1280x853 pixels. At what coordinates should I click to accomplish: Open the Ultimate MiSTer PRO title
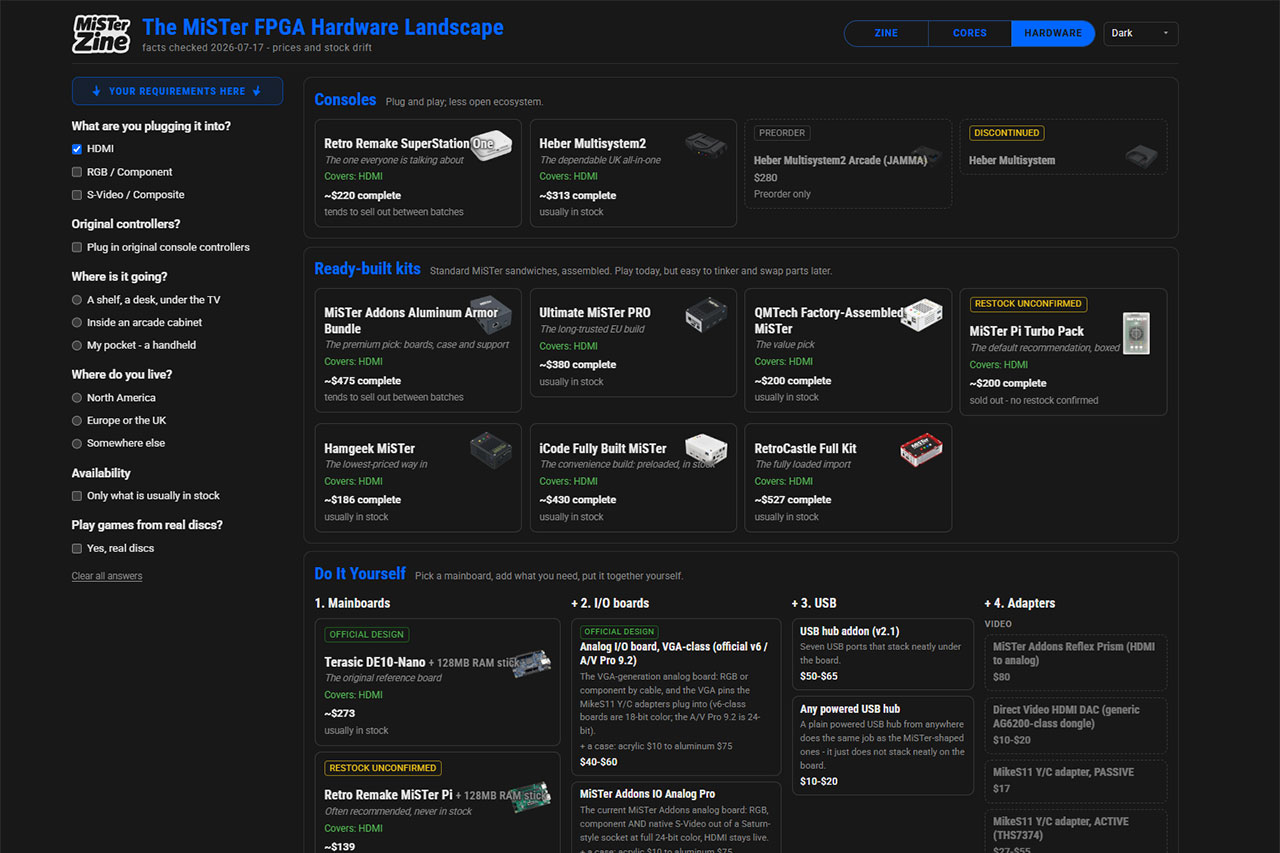click(595, 313)
